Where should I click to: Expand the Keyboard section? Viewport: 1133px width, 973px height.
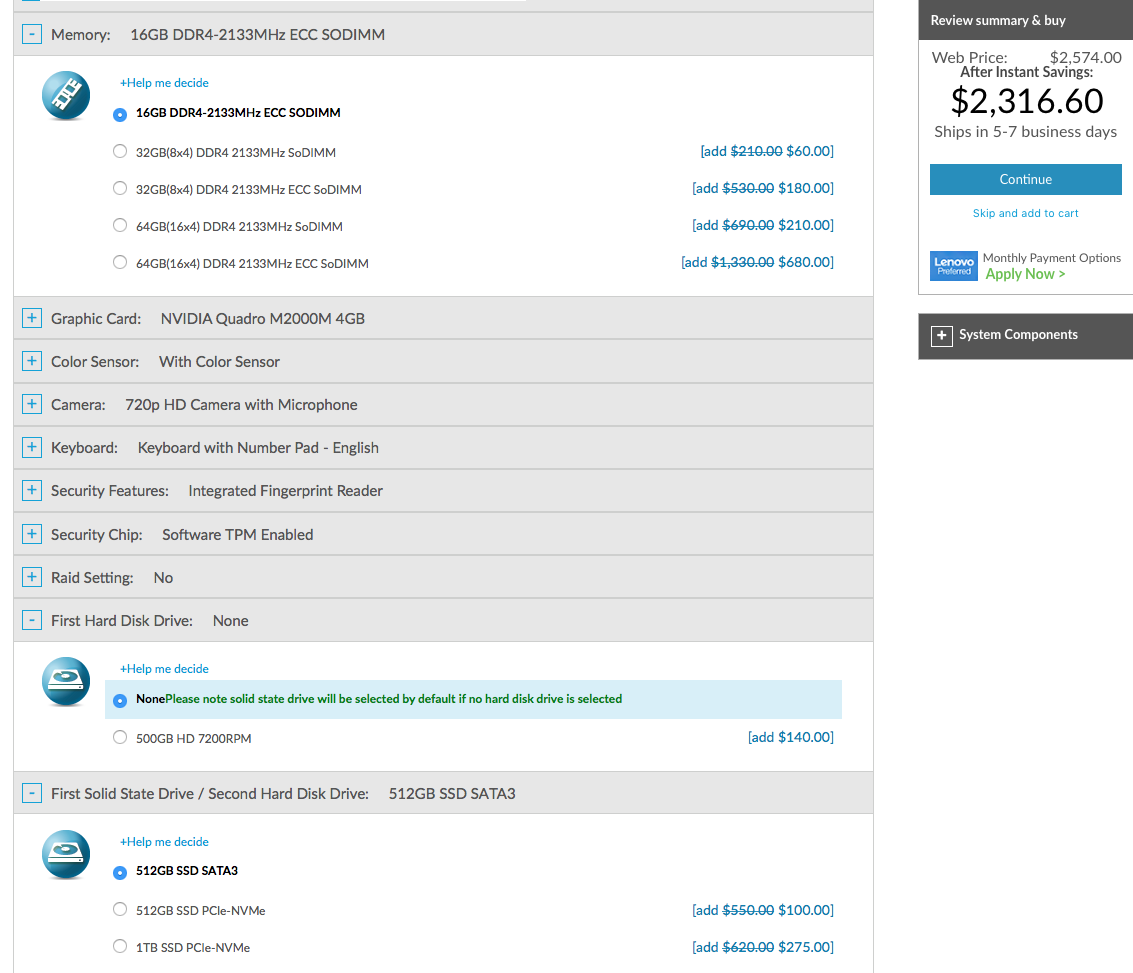pyautogui.click(x=32, y=447)
